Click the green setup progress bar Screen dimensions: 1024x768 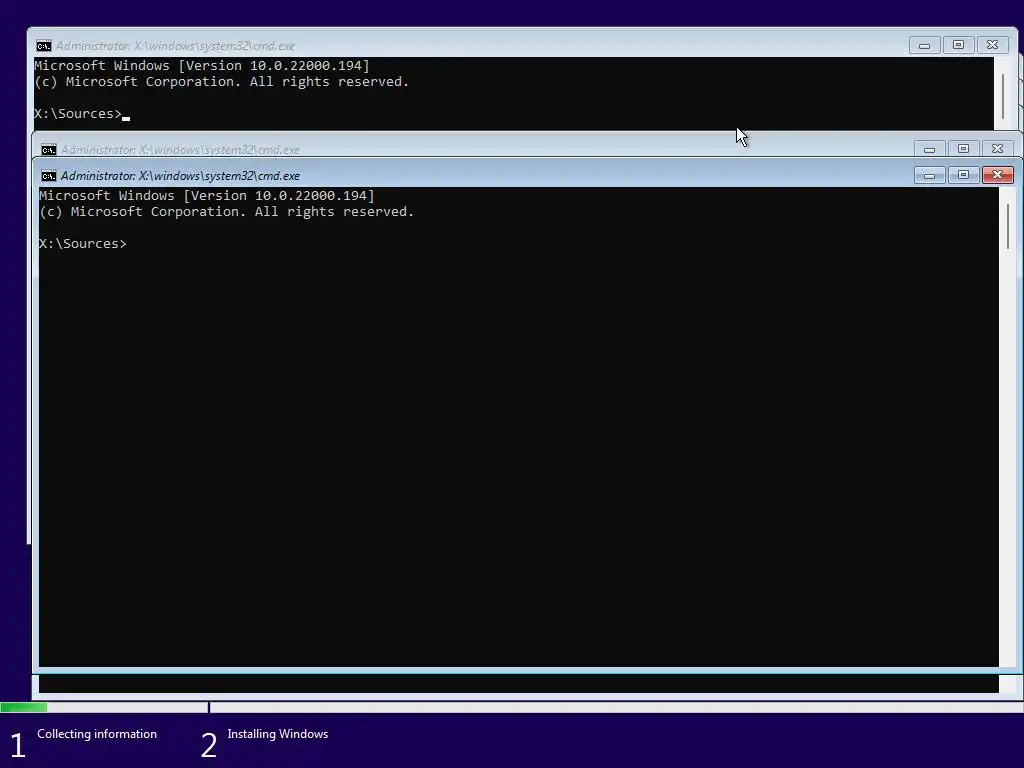tap(24, 707)
